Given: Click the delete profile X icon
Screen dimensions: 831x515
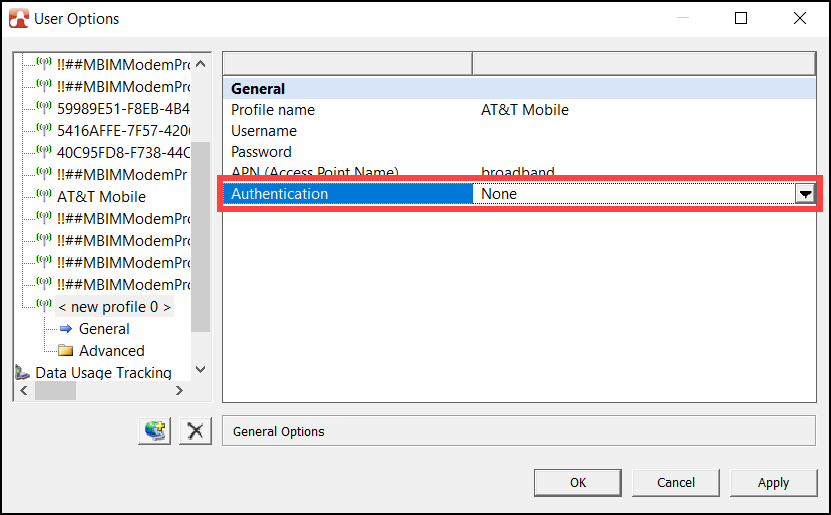Looking at the screenshot, I should [x=195, y=431].
